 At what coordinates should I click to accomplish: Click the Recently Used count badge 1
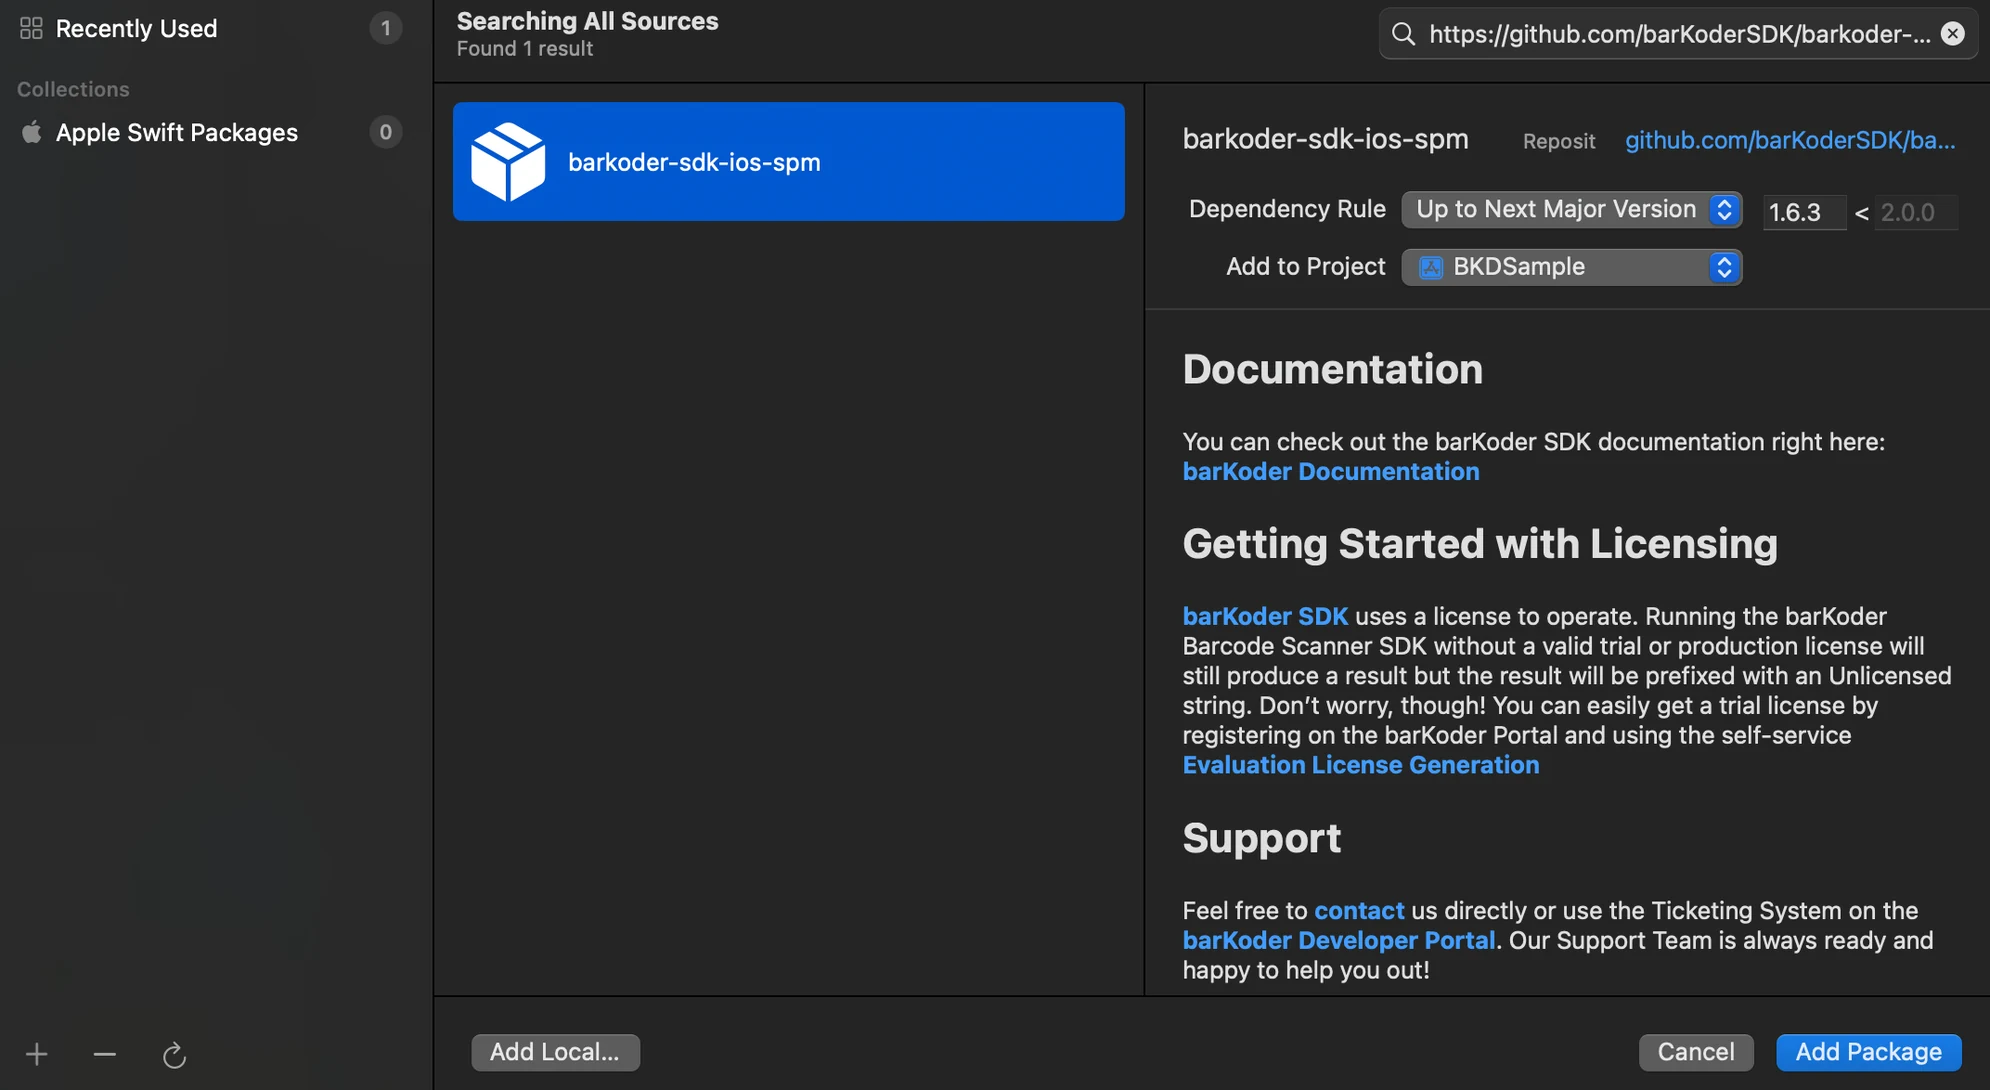385,28
